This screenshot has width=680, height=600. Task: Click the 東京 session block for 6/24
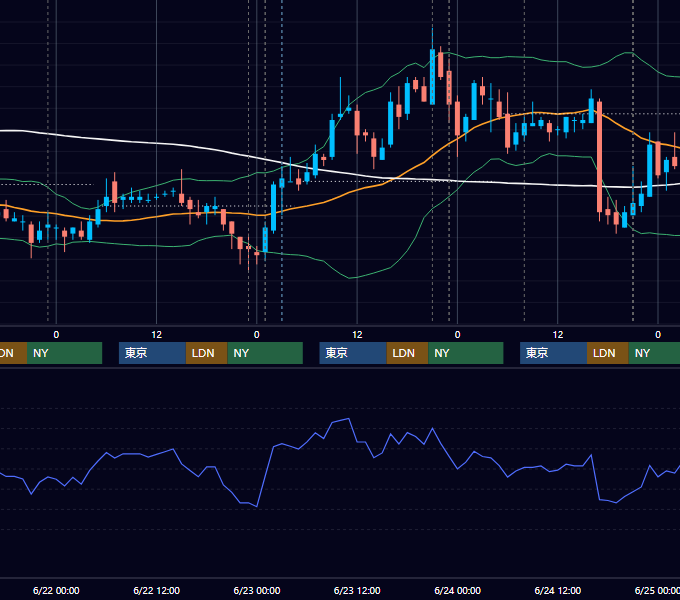[x=553, y=353]
